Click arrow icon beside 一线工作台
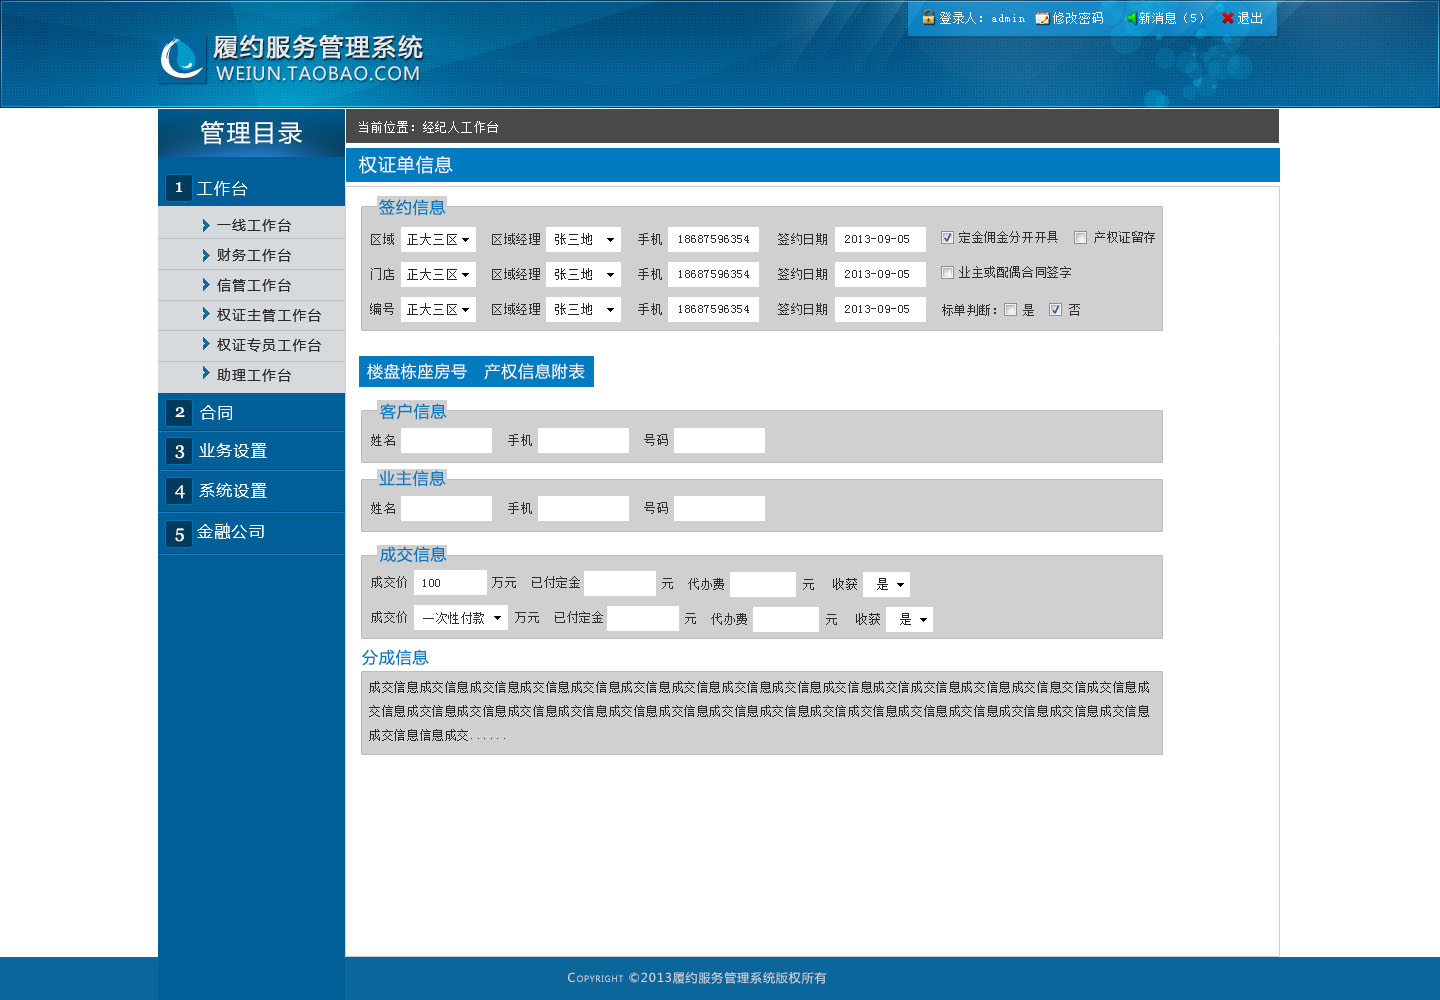Image resolution: width=1440 pixels, height=1000 pixels. point(205,225)
